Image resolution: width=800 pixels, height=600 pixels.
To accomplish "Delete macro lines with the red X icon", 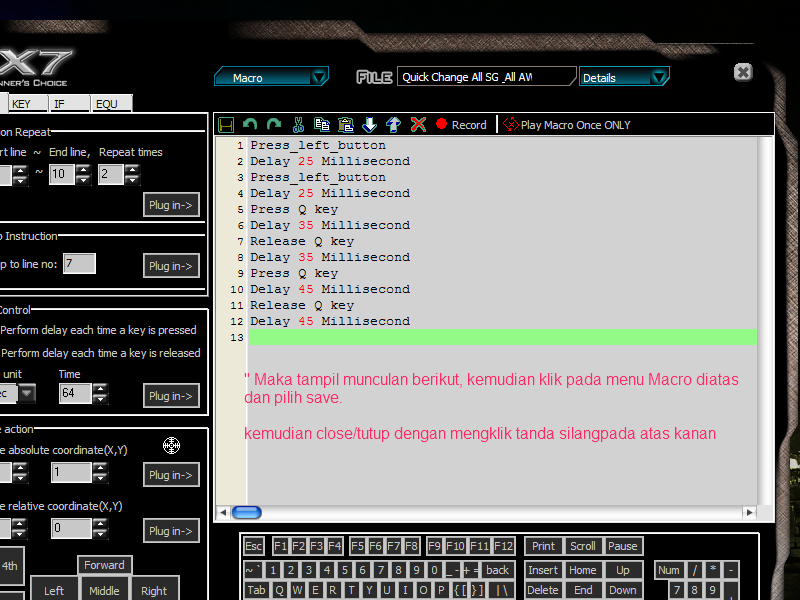I will click(418, 124).
